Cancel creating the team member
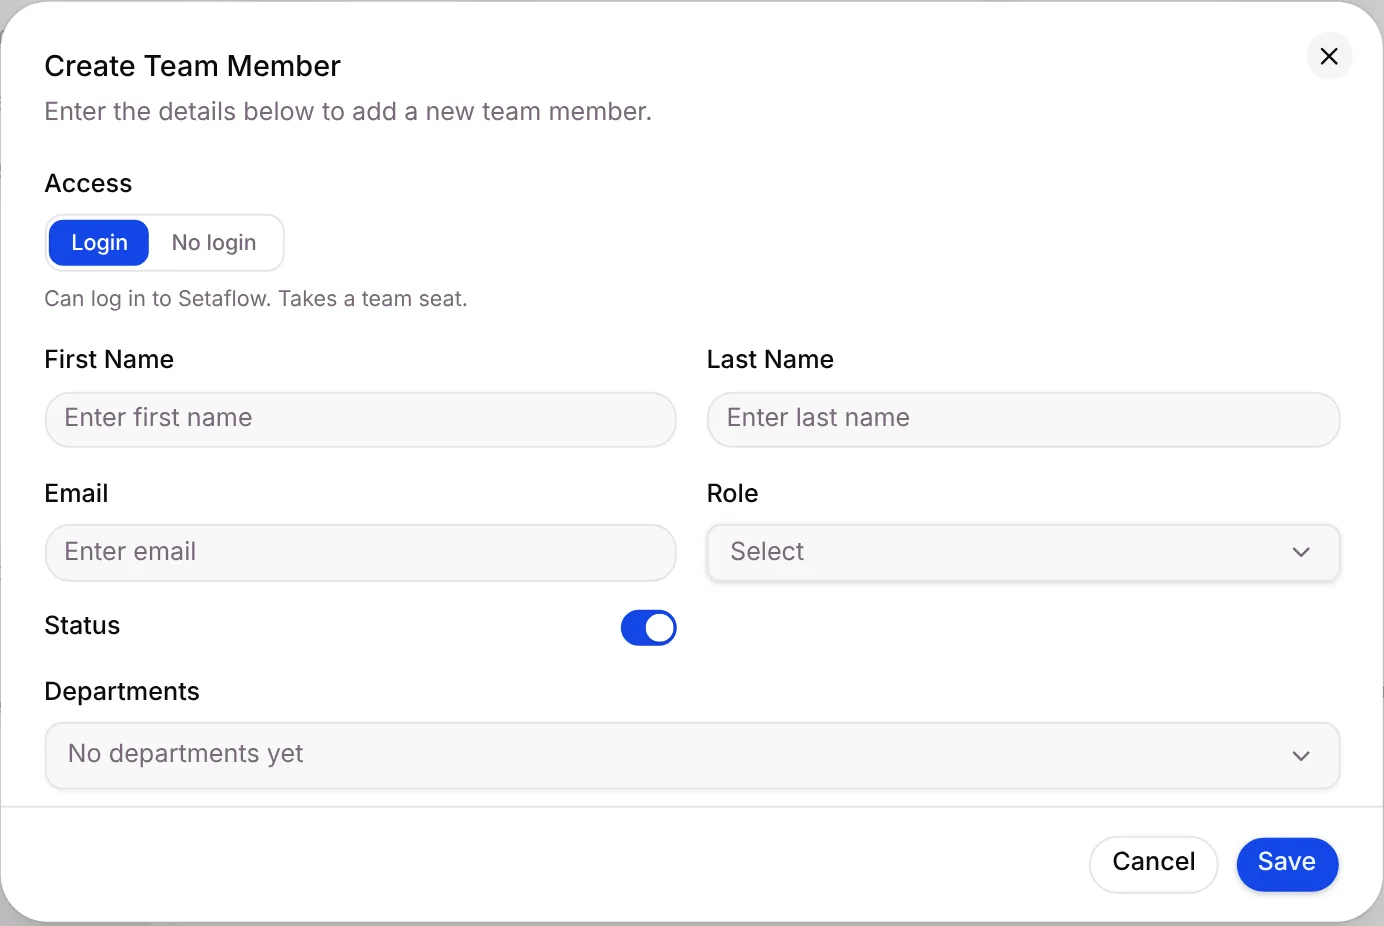This screenshot has width=1384, height=926. click(x=1153, y=863)
